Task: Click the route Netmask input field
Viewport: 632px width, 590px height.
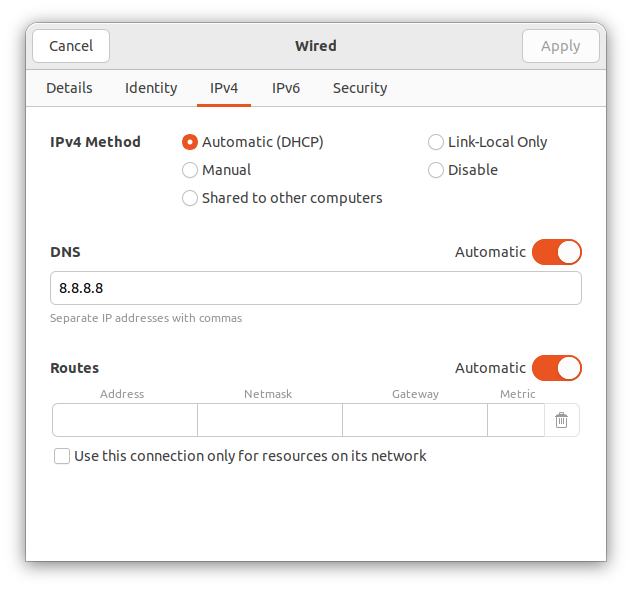Action: tap(270, 420)
